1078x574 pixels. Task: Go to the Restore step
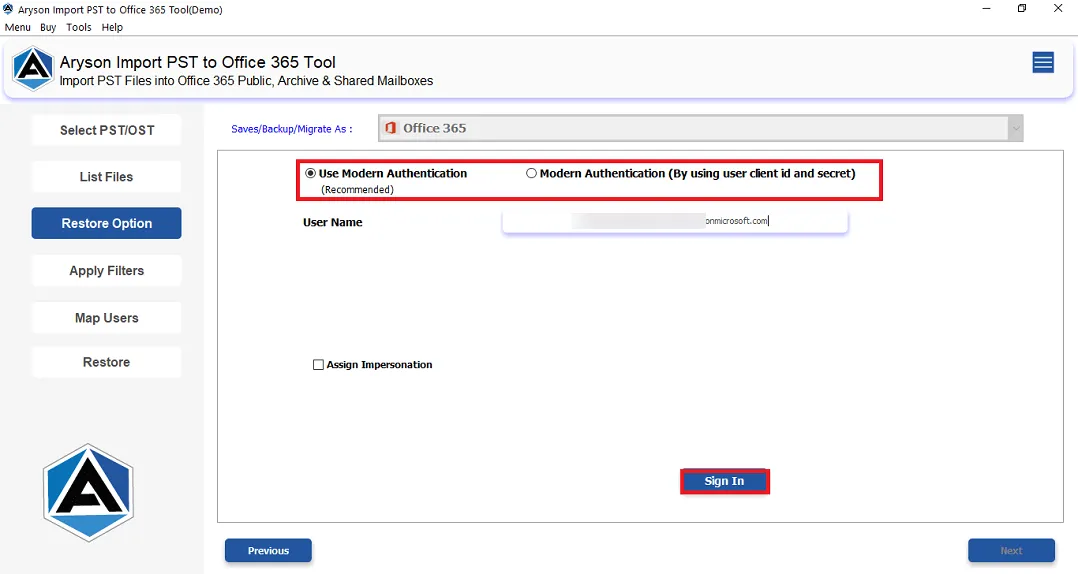107,362
